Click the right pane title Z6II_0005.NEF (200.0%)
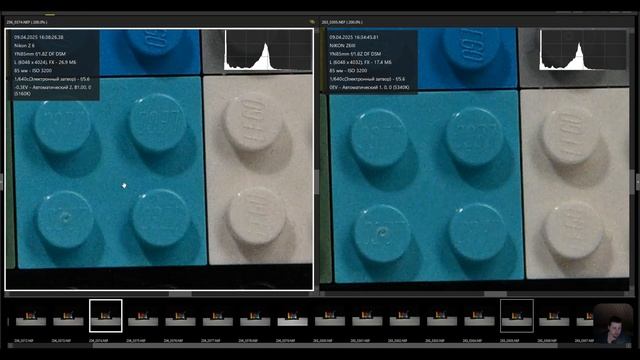The image size is (640, 360). (x=342, y=22)
